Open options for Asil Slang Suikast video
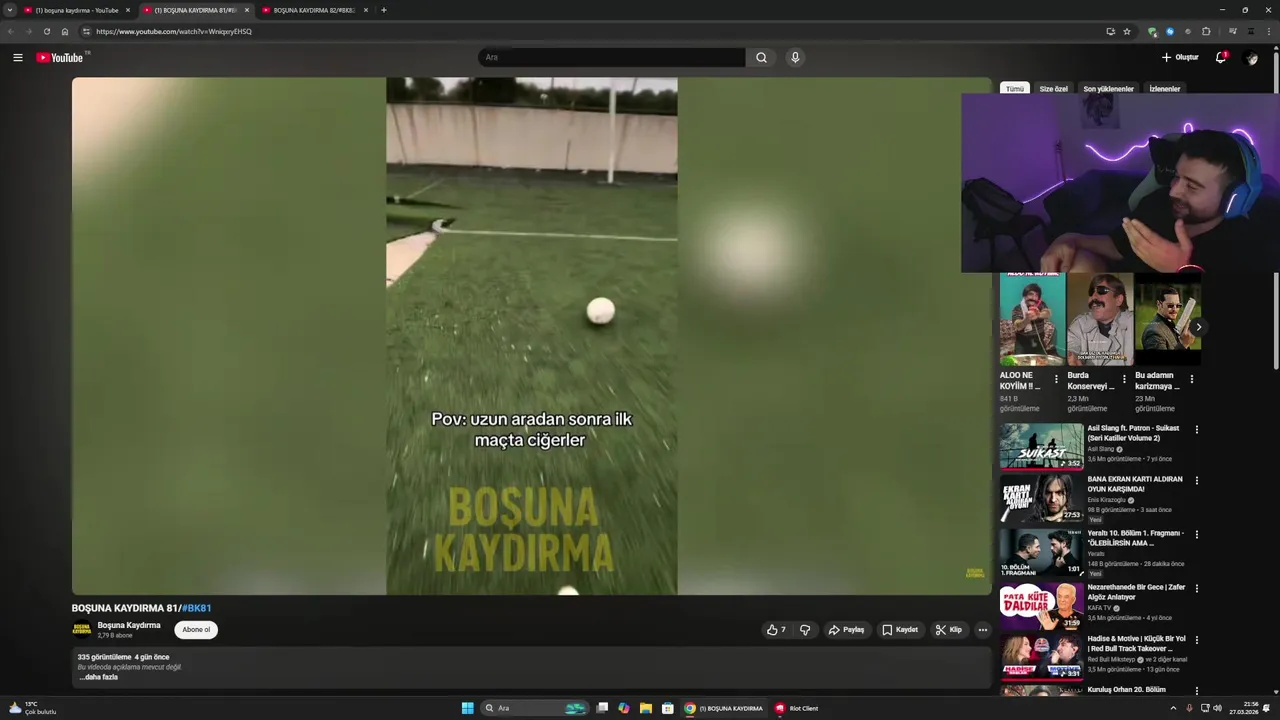This screenshot has width=1280, height=720. click(1196, 430)
